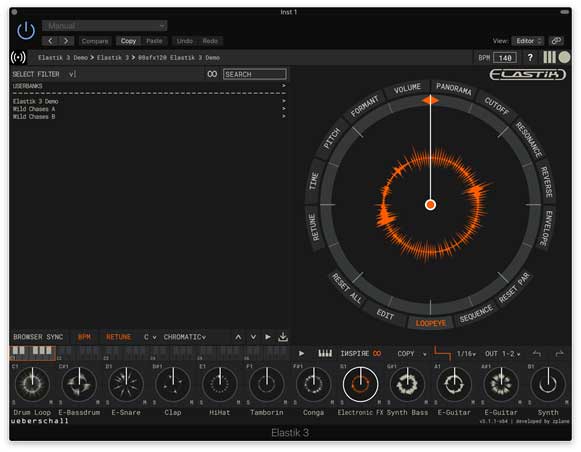Toggle the INSPIRE mode
The width and height of the screenshot is (581, 452).
point(360,353)
